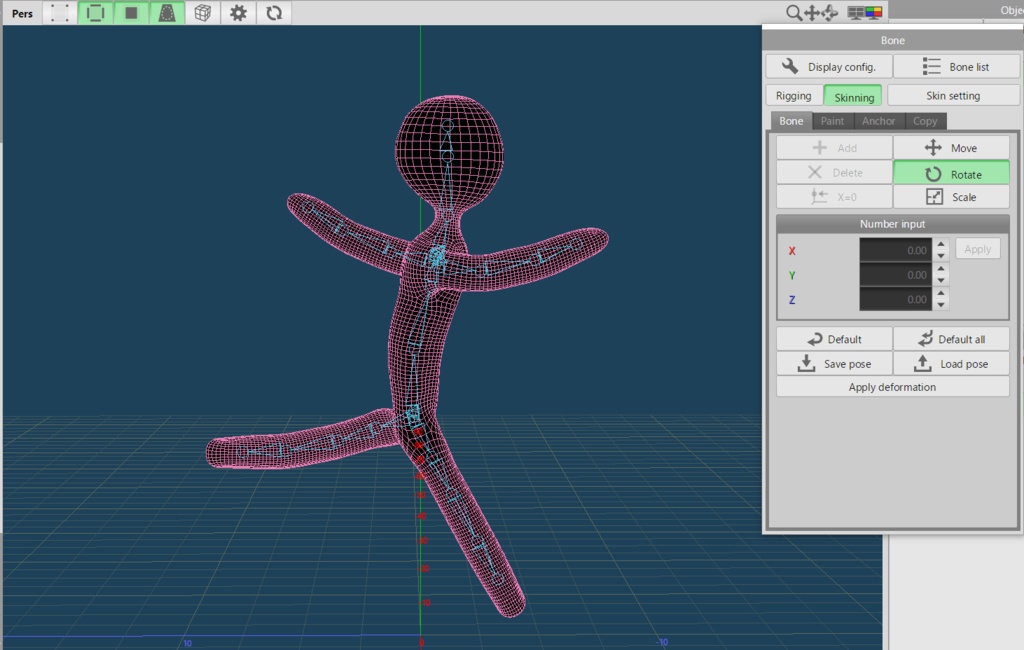Click the X=0 align button
Image resolution: width=1024 pixels, height=650 pixels.
tap(834, 197)
